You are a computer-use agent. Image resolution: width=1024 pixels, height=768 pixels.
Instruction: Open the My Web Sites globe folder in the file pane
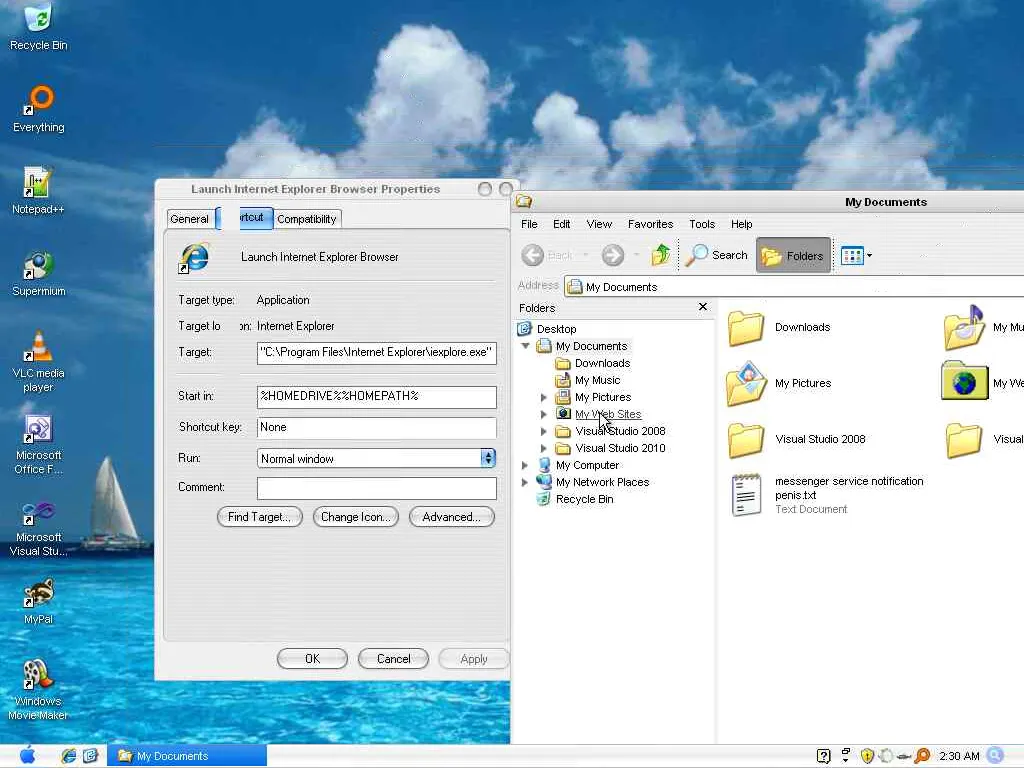[x=965, y=381]
